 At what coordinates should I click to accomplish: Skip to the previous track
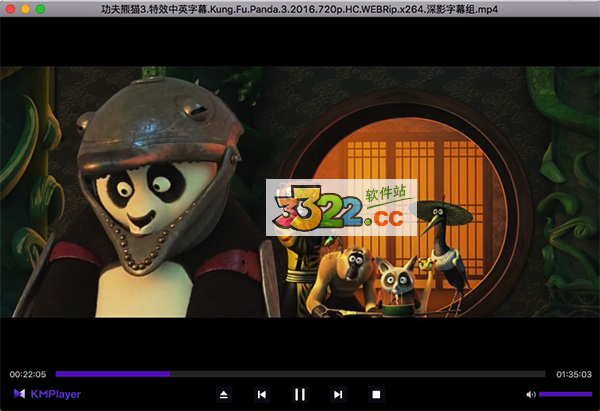click(x=262, y=395)
